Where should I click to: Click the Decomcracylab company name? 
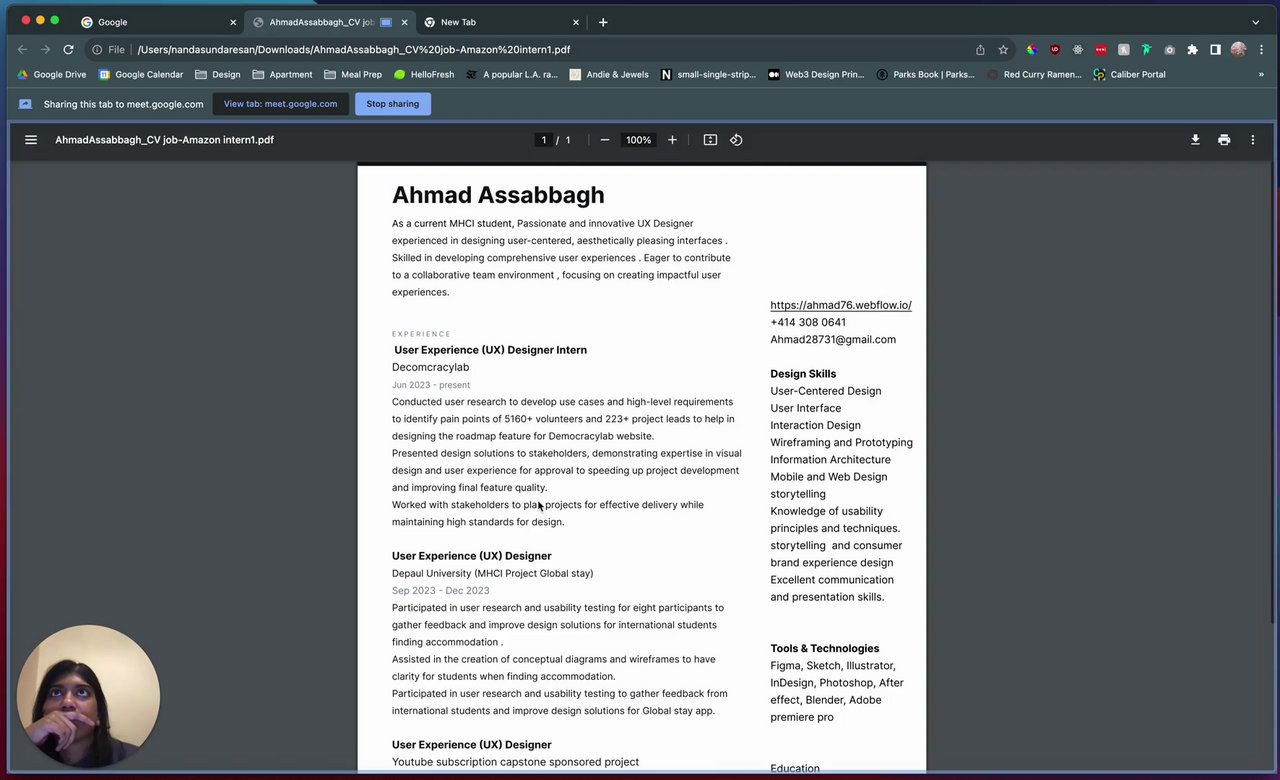pyautogui.click(x=430, y=367)
